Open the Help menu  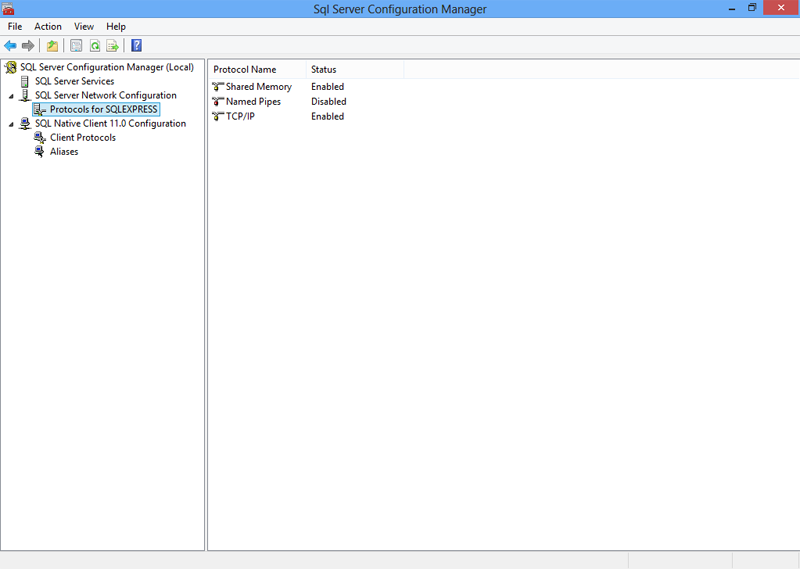[116, 27]
